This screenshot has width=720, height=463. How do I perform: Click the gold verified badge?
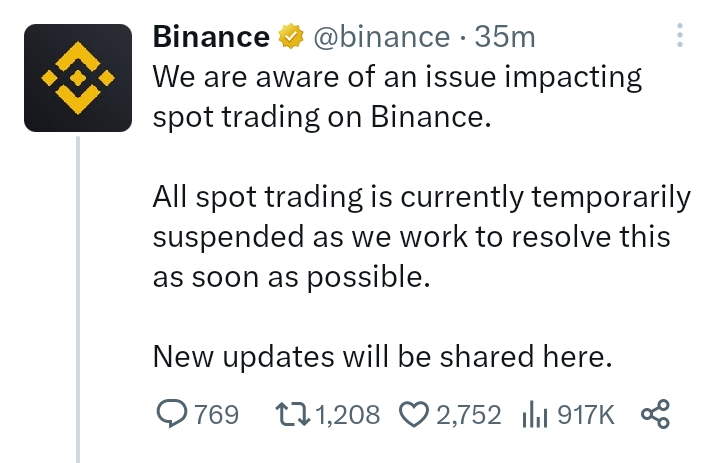point(291,37)
